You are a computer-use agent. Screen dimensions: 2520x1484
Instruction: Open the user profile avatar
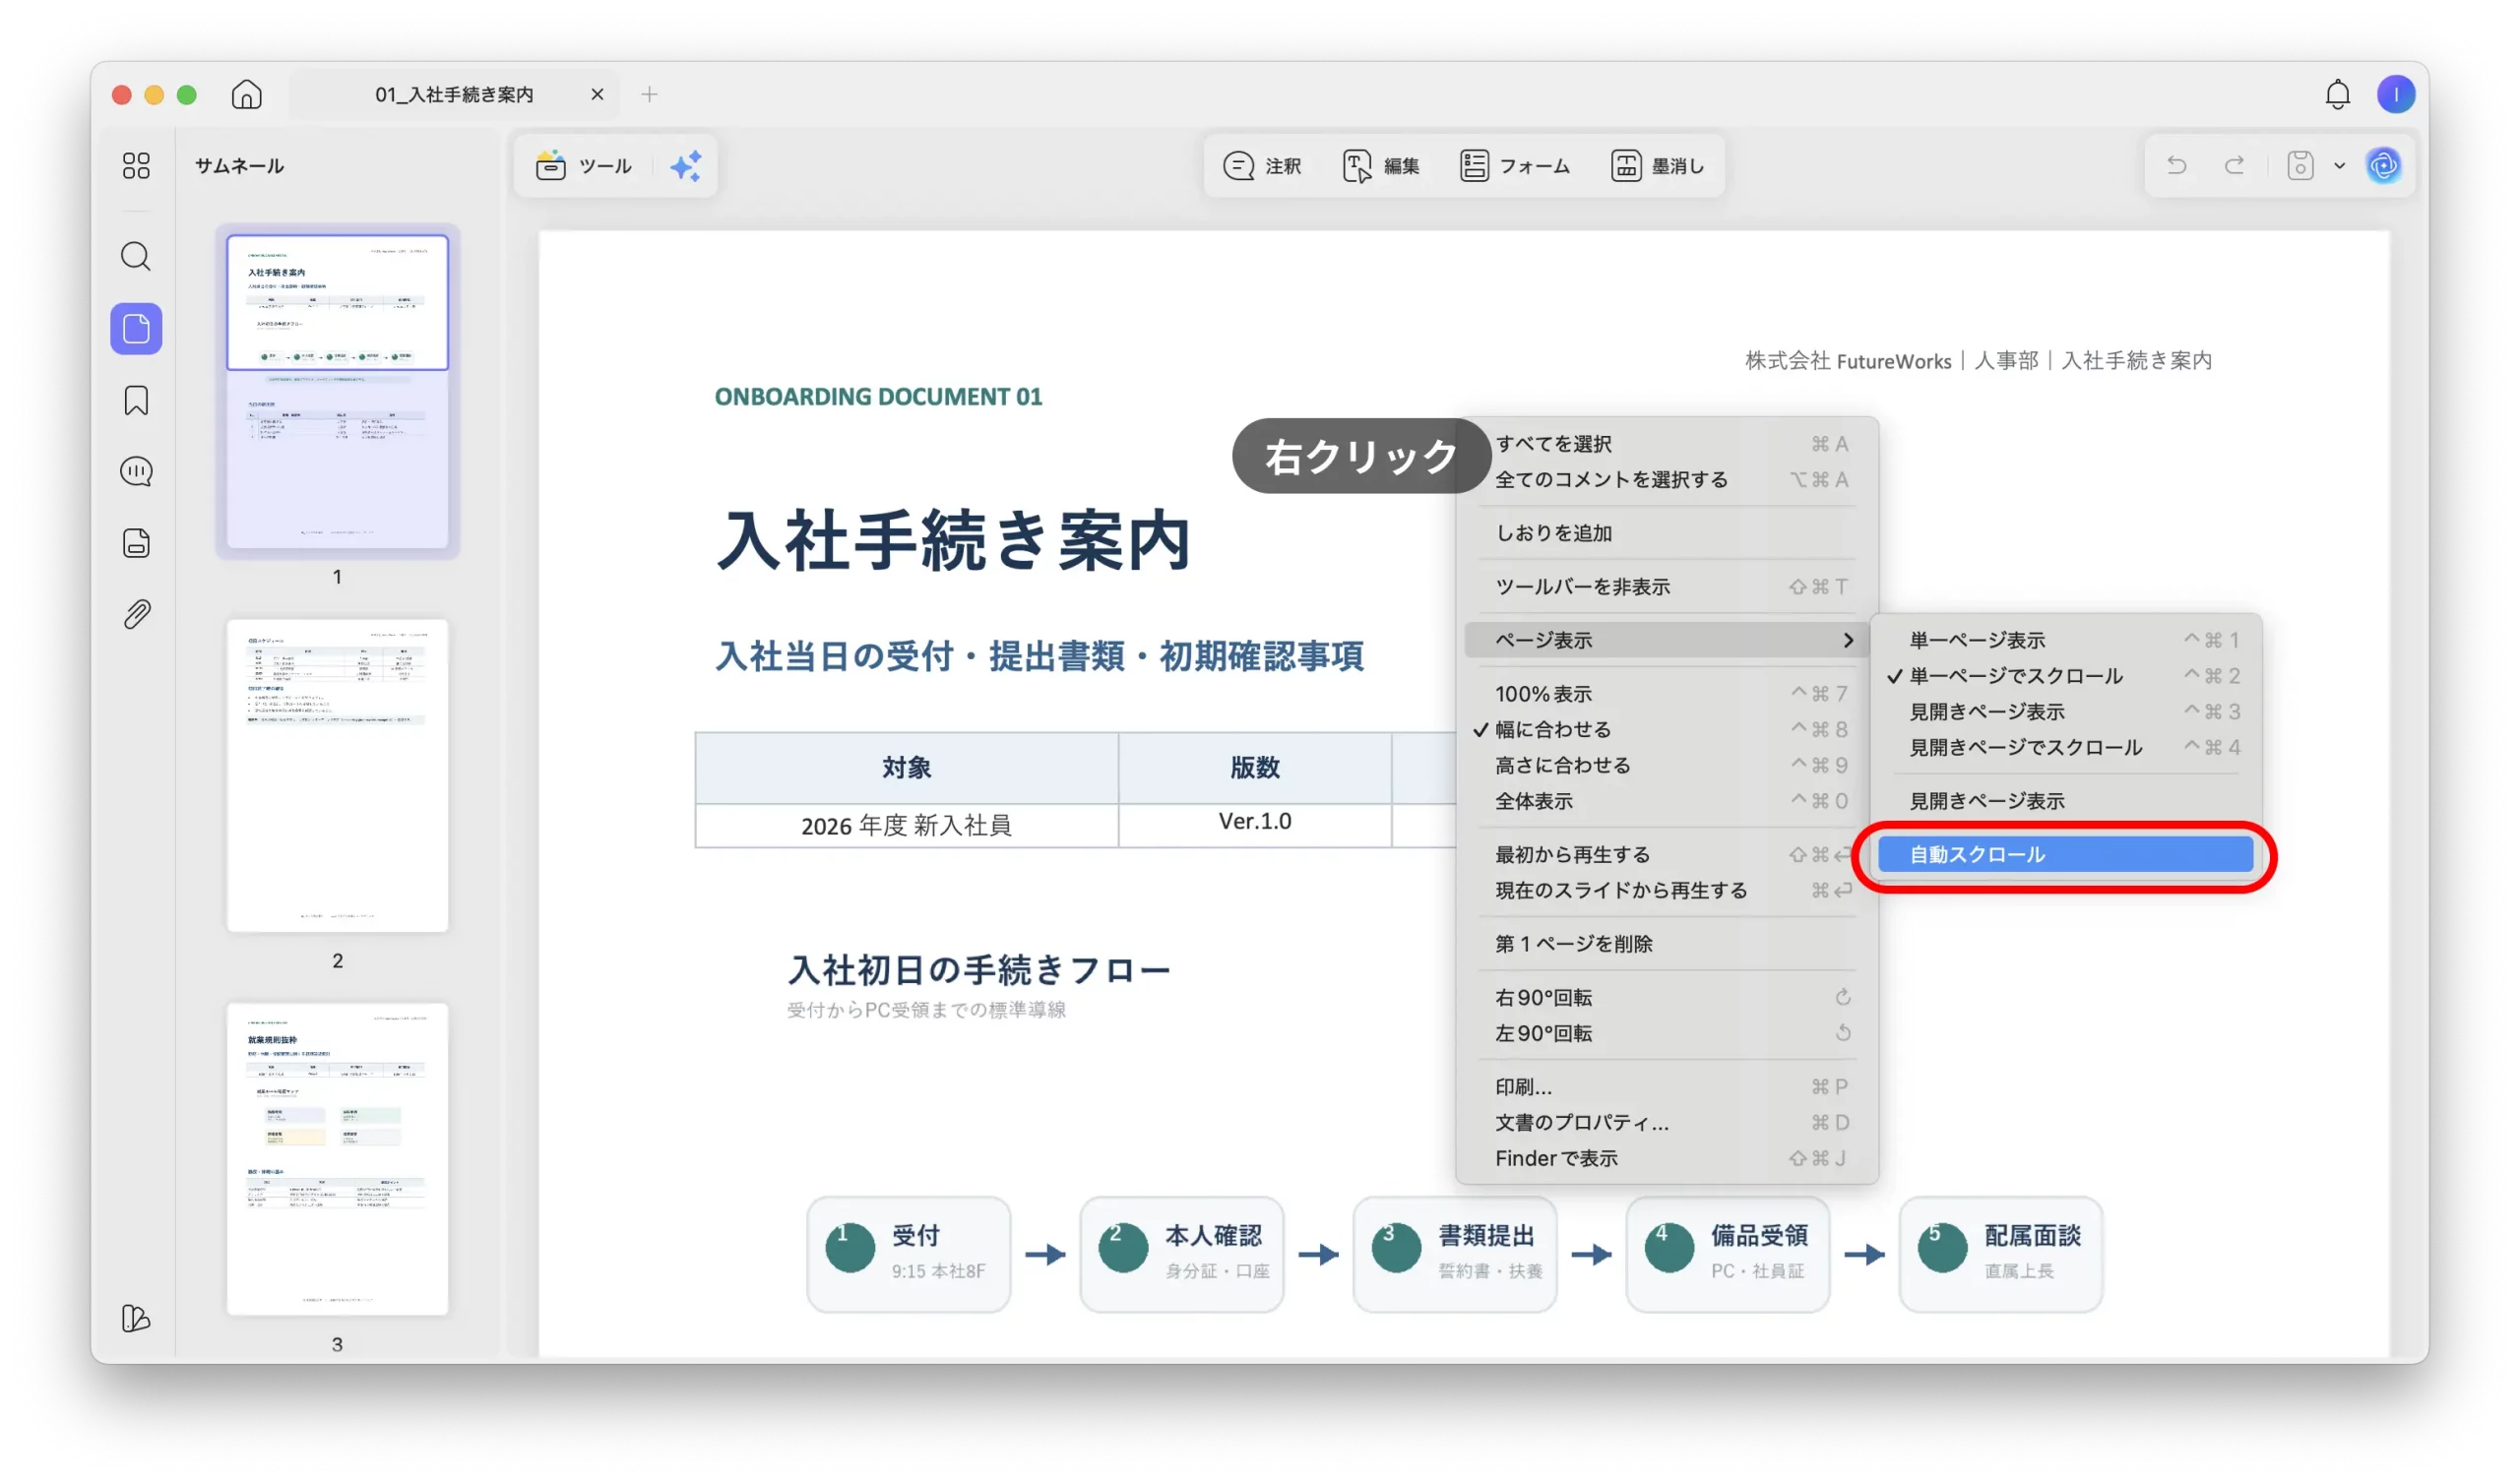2395,94
